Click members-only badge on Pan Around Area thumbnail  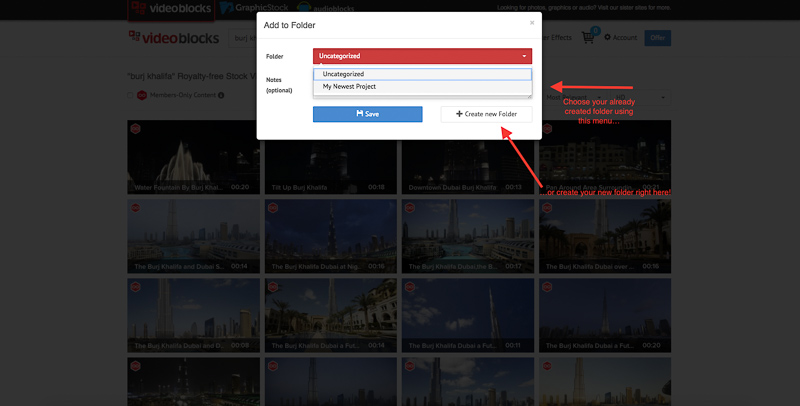click(547, 129)
